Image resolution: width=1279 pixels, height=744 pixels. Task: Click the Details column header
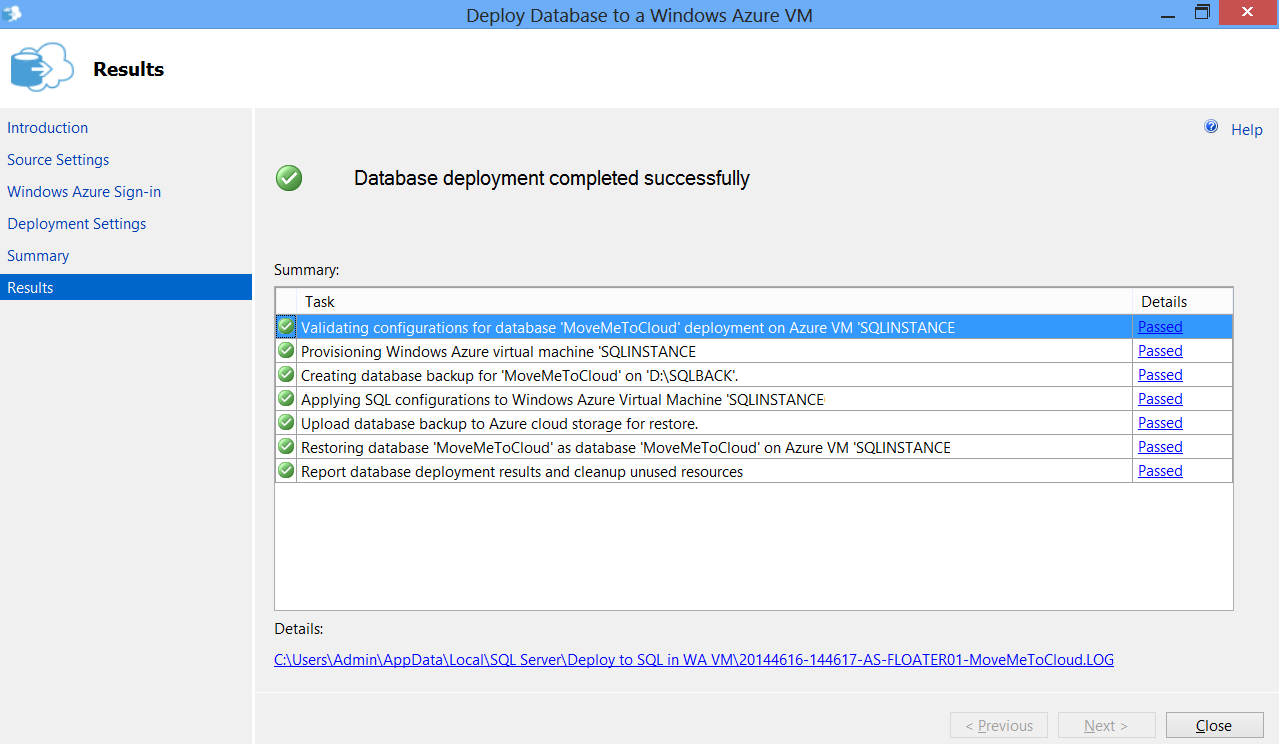click(1164, 301)
